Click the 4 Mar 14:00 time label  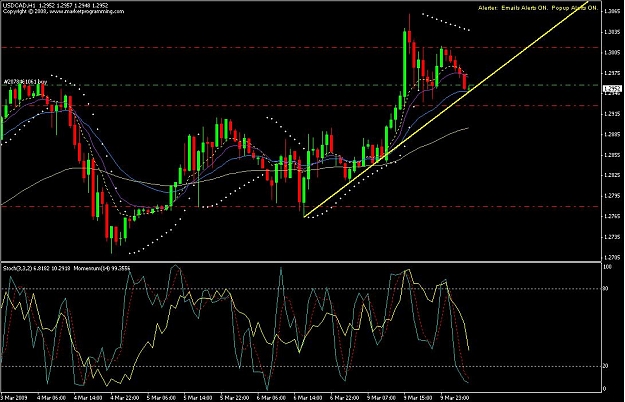click(88, 398)
